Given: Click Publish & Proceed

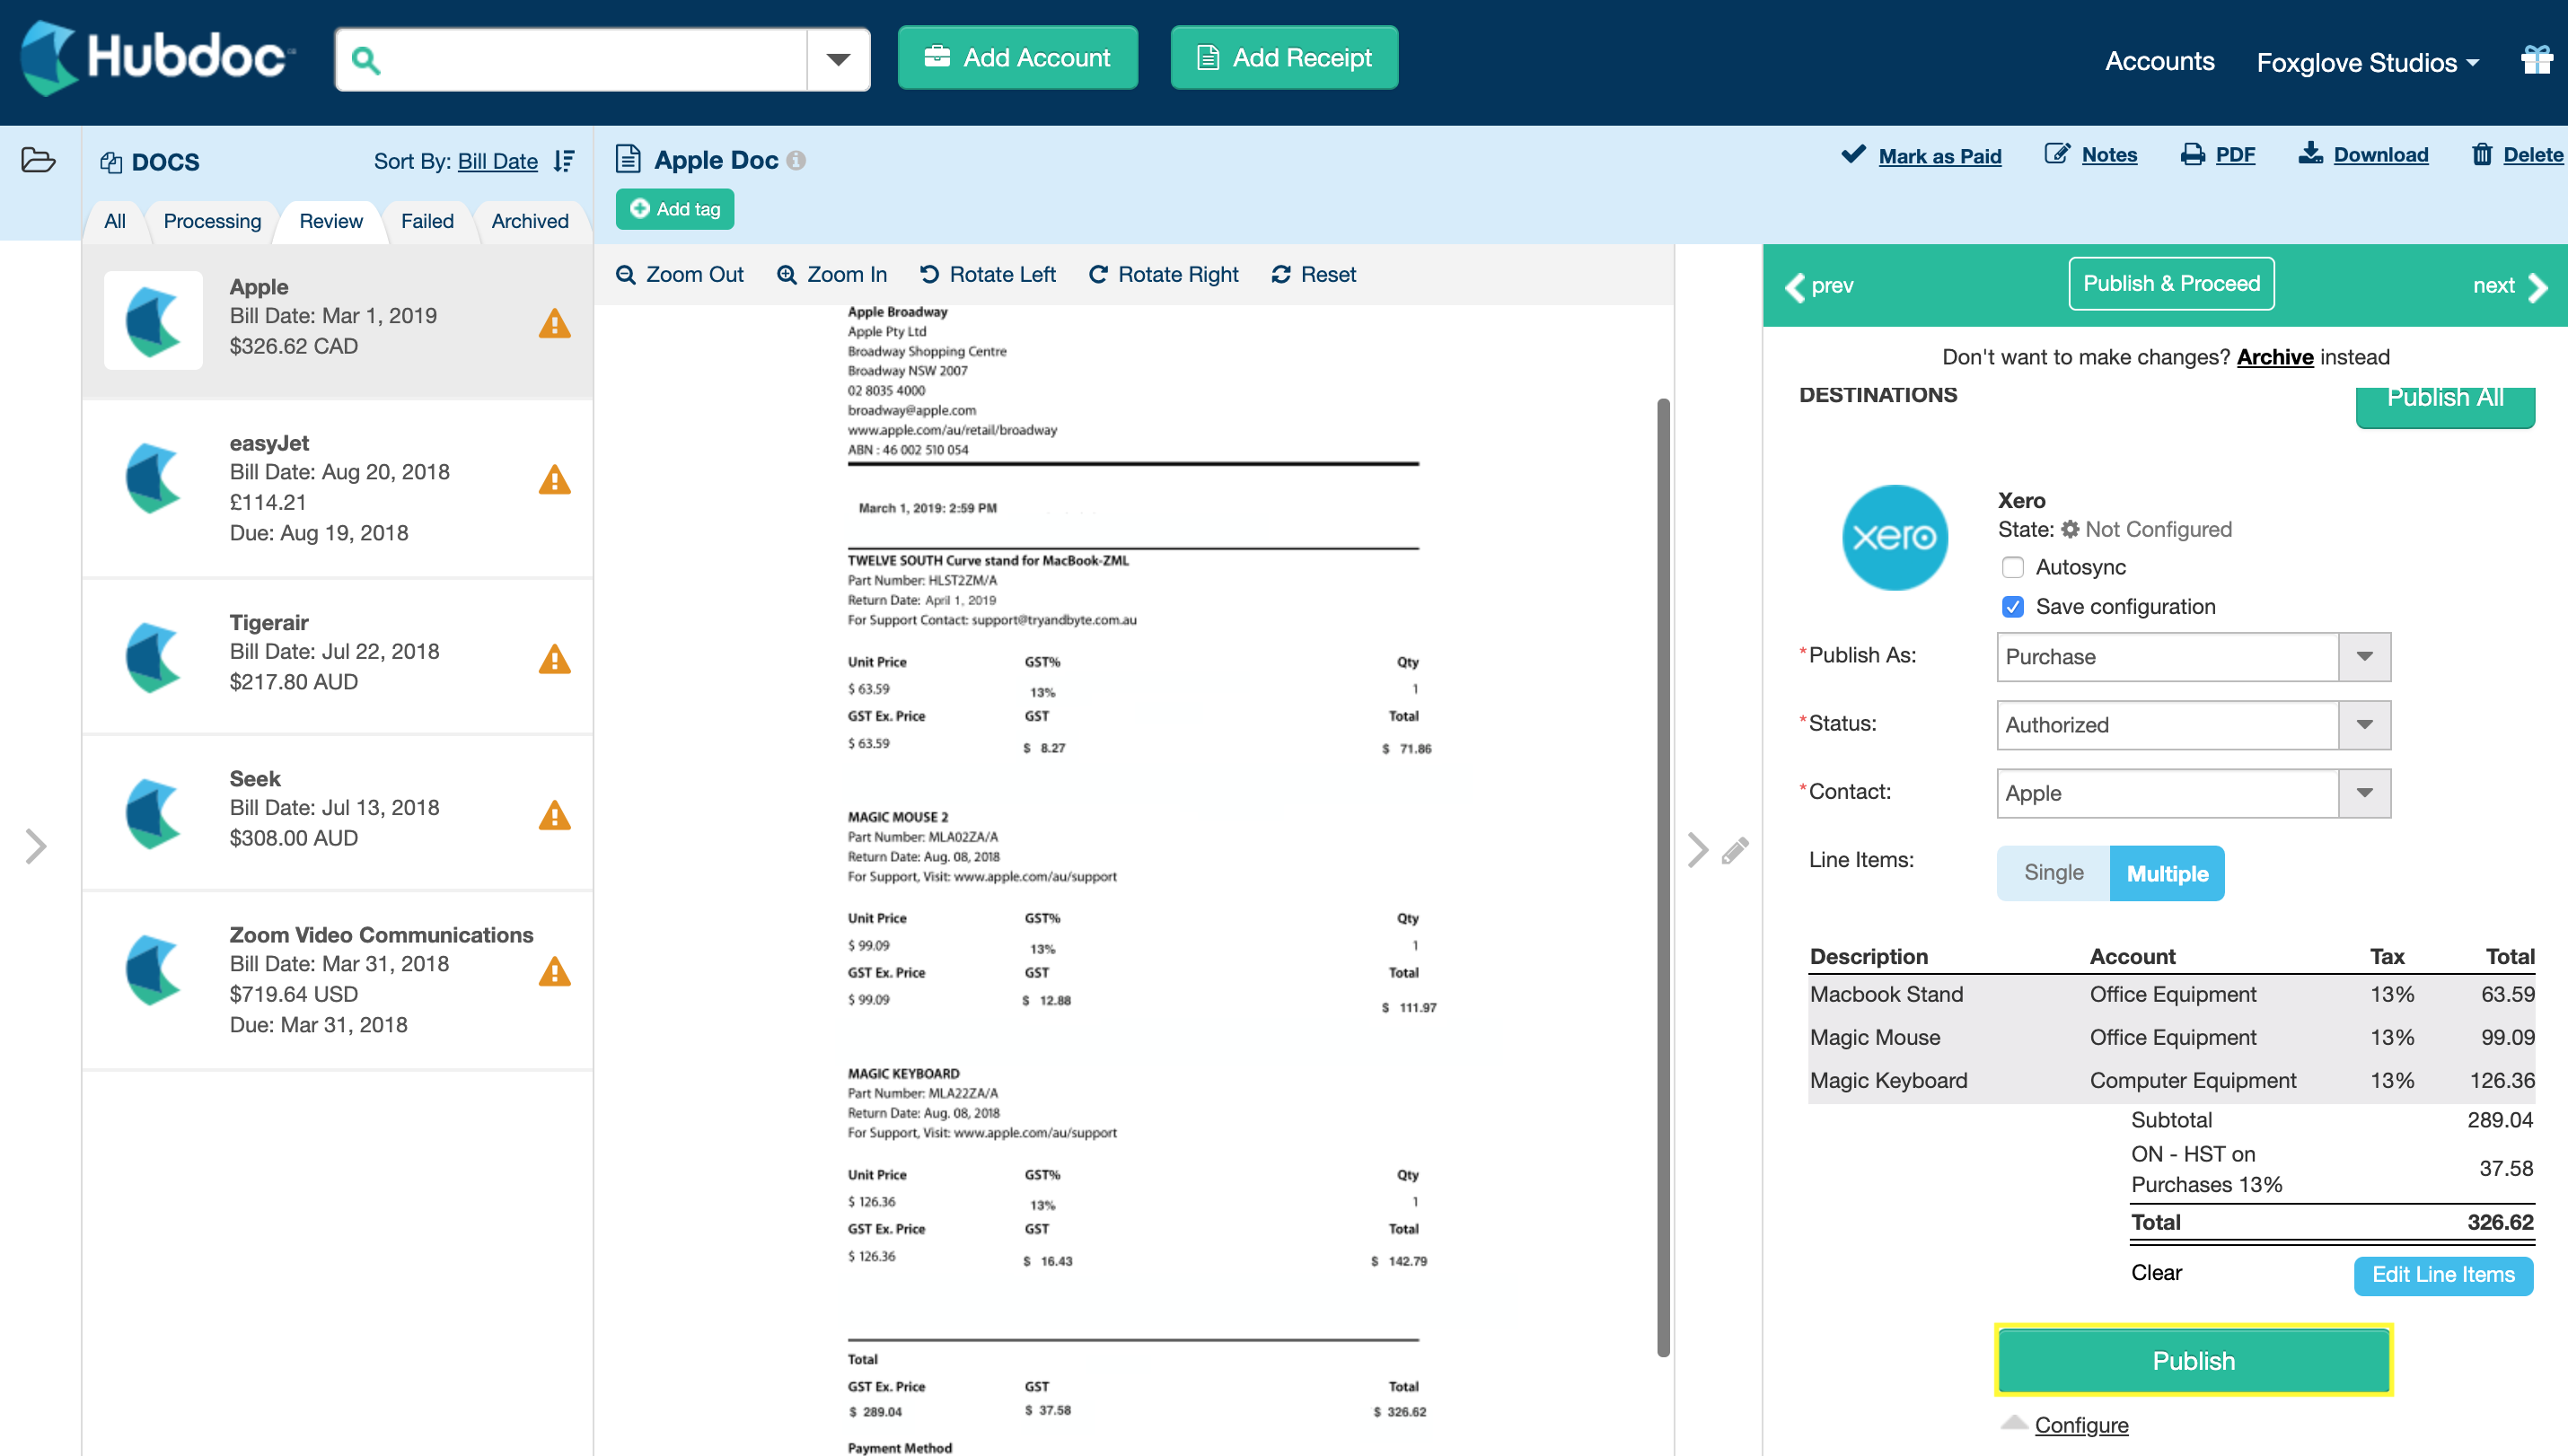Looking at the screenshot, I should coord(2171,284).
